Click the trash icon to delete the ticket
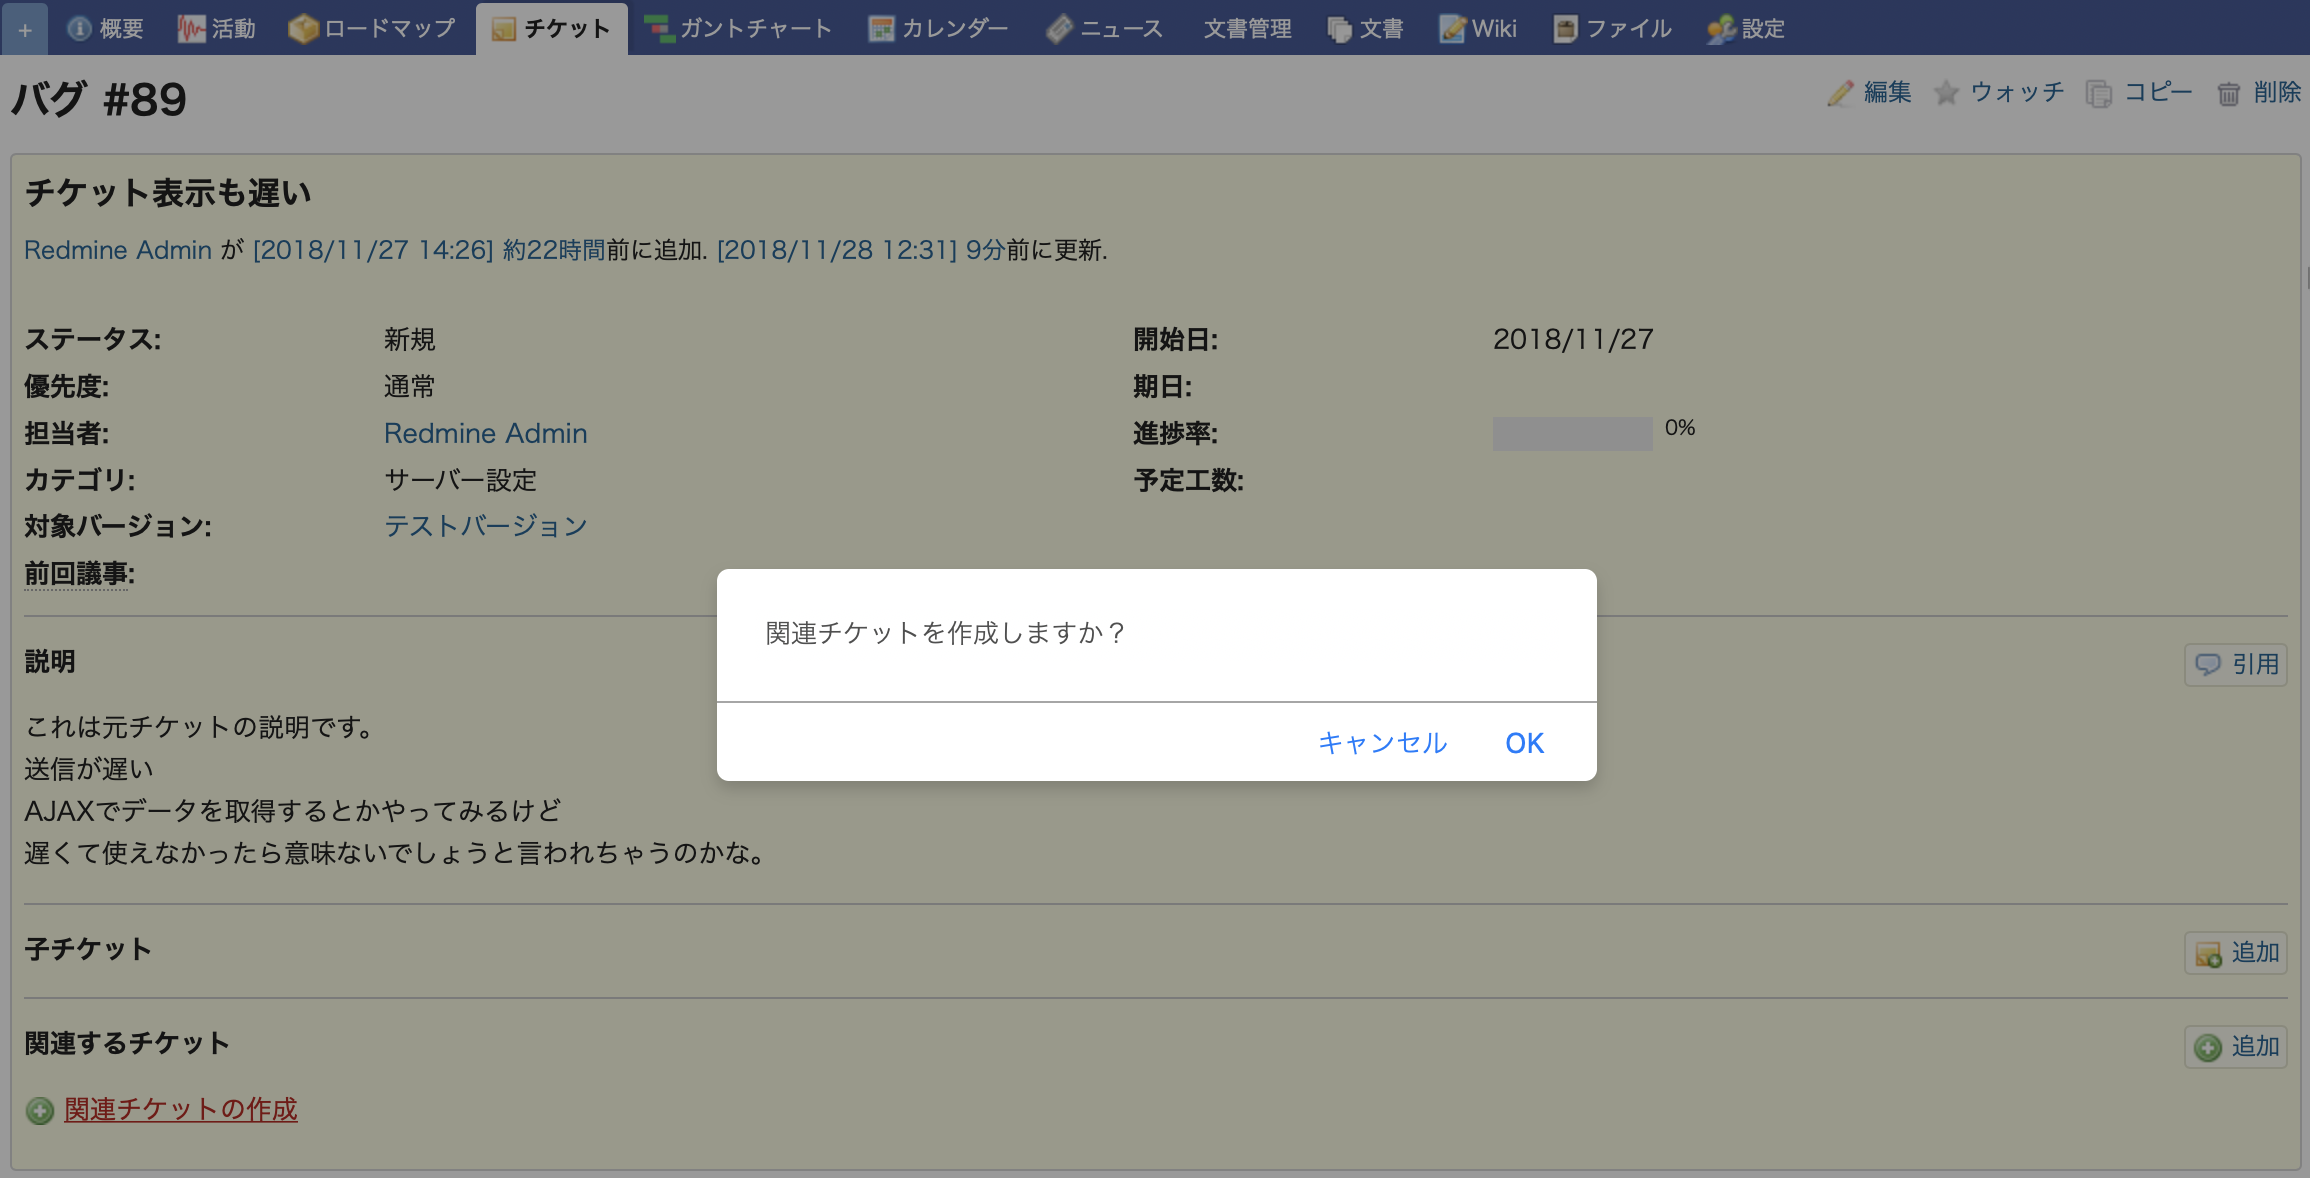This screenshot has width=2310, height=1178. point(2228,93)
